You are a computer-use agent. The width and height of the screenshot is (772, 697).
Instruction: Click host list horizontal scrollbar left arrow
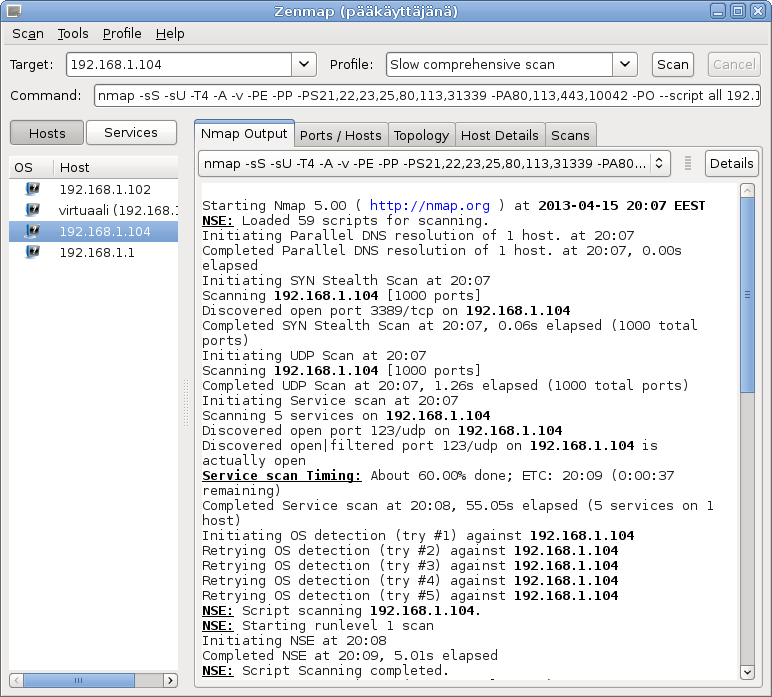pos(16,680)
